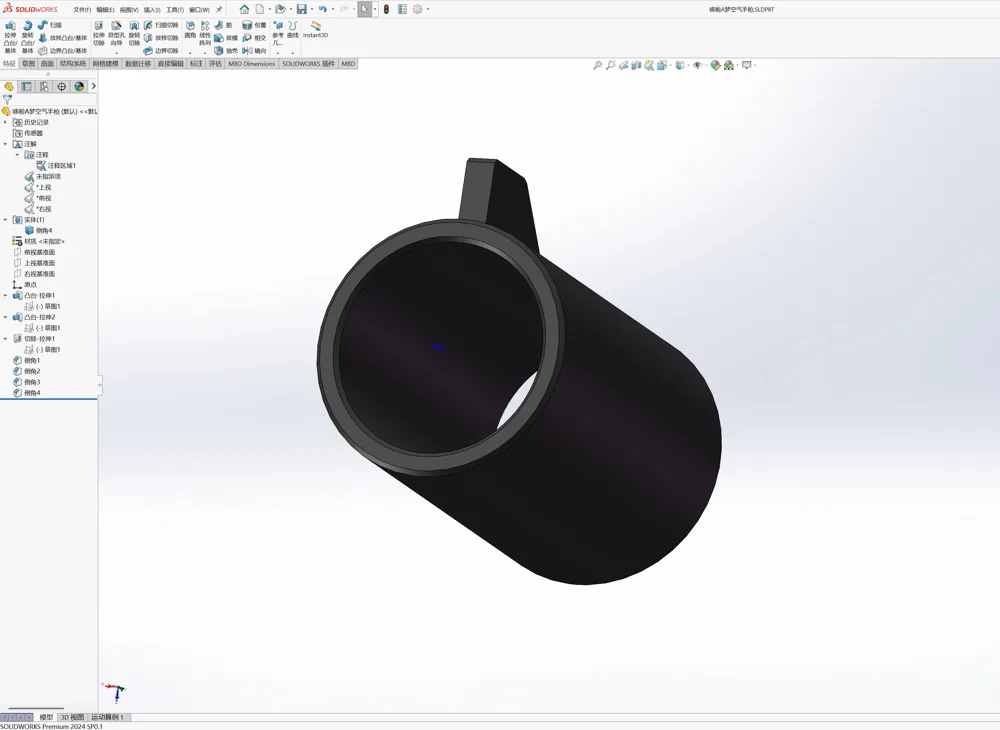Select 前视基准面 in the feature tree

(34, 252)
